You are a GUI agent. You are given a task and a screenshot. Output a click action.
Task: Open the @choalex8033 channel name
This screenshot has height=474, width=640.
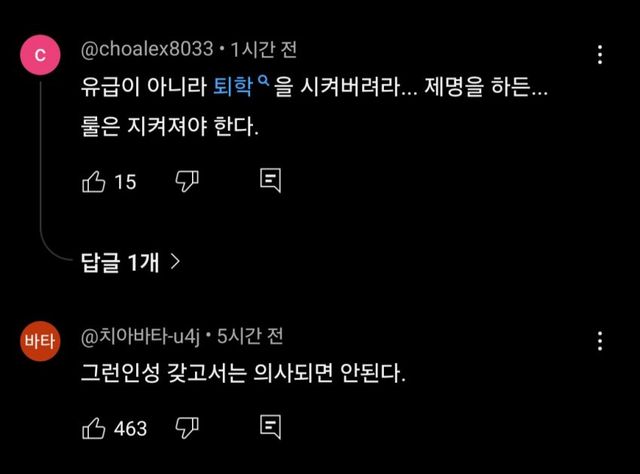[x=147, y=49]
